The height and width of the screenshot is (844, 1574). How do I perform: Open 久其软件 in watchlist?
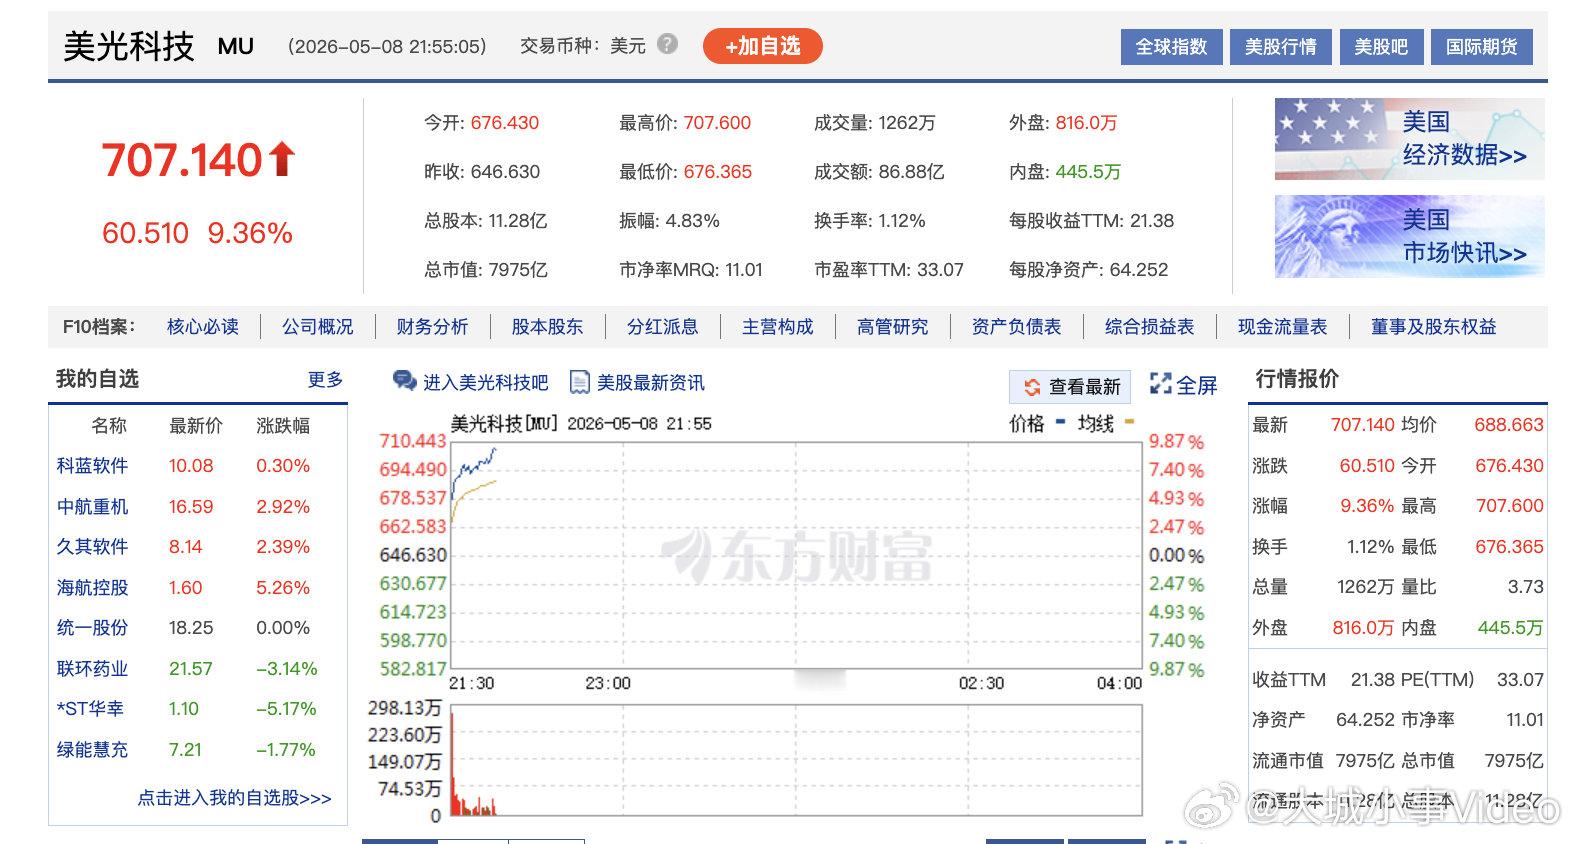[x=92, y=547]
